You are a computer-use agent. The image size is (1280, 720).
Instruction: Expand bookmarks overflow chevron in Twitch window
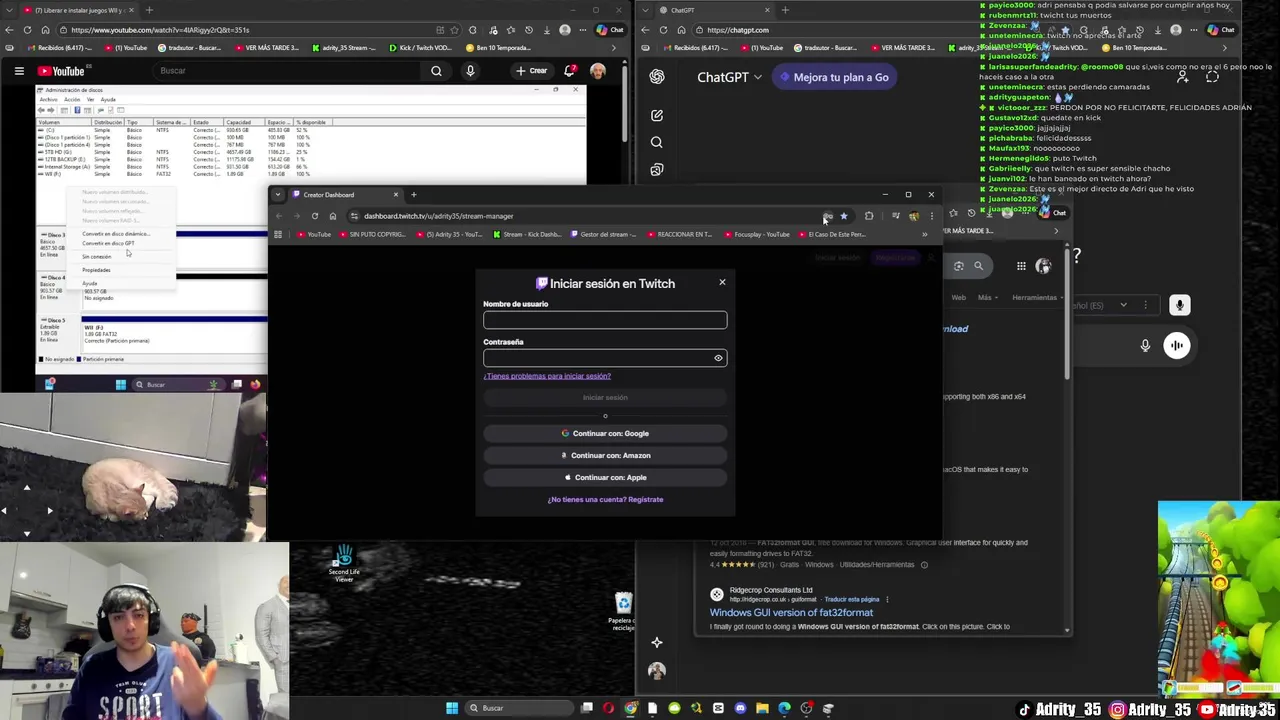[924, 234]
